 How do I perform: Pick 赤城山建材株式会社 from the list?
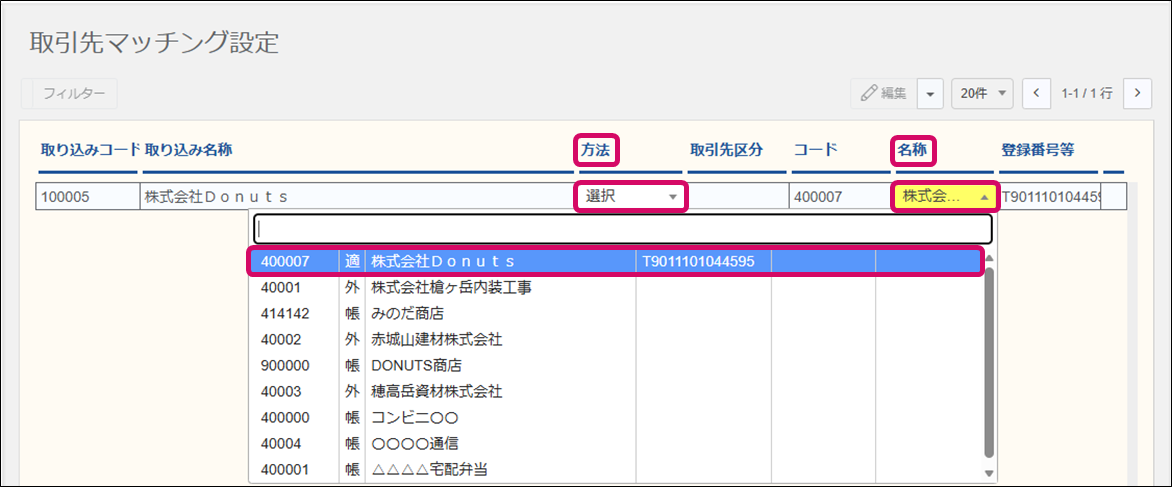436,340
